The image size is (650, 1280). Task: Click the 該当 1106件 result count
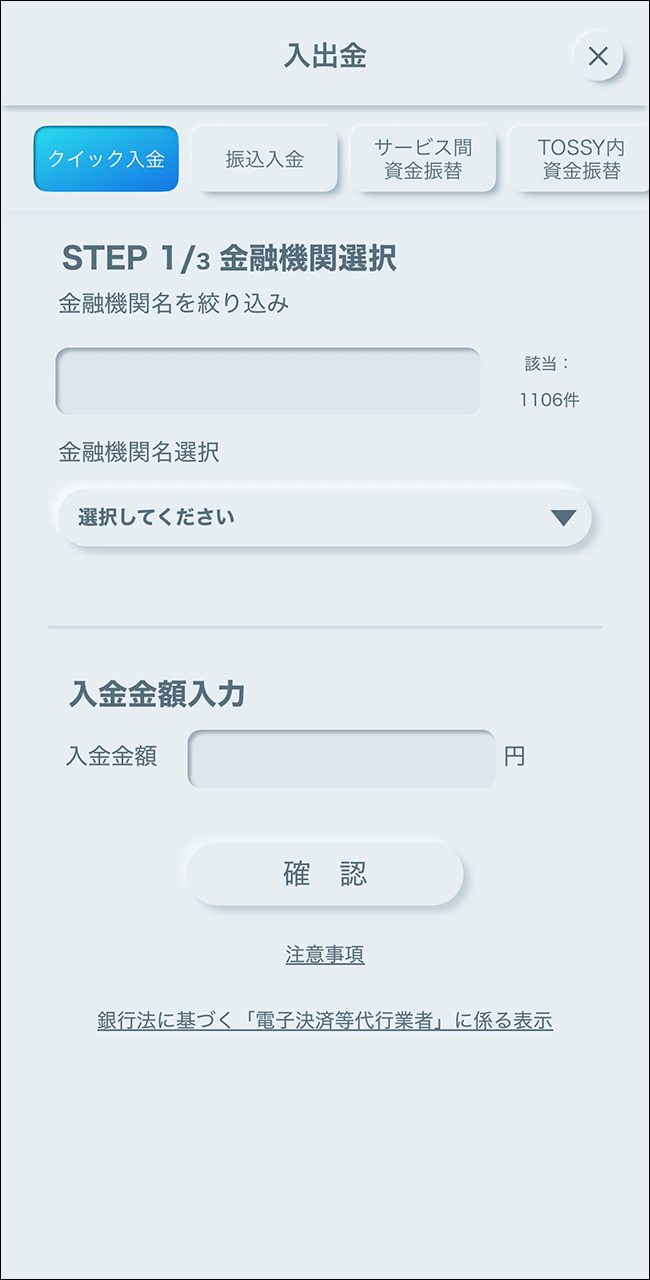pos(548,382)
